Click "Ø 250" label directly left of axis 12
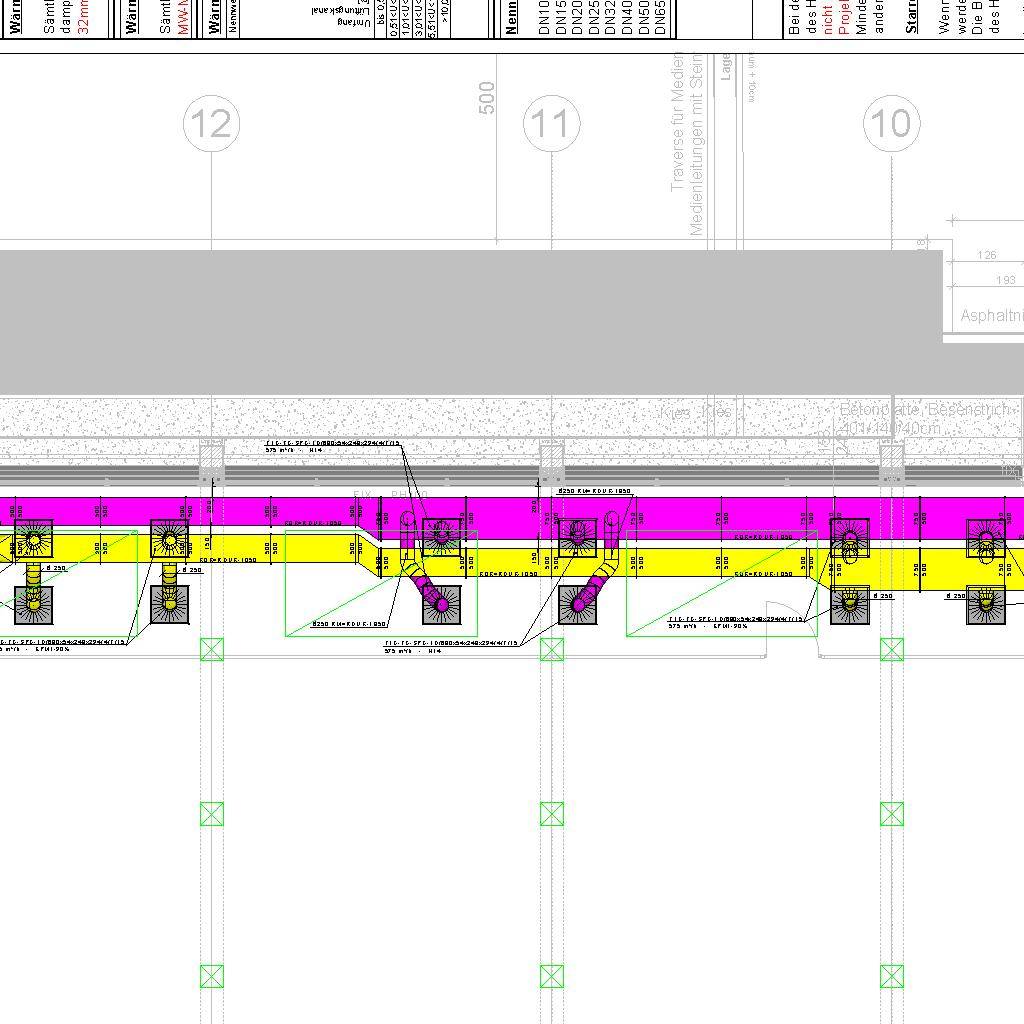Image resolution: width=1024 pixels, height=1024 pixels. pyautogui.click(x=191, y=570)
